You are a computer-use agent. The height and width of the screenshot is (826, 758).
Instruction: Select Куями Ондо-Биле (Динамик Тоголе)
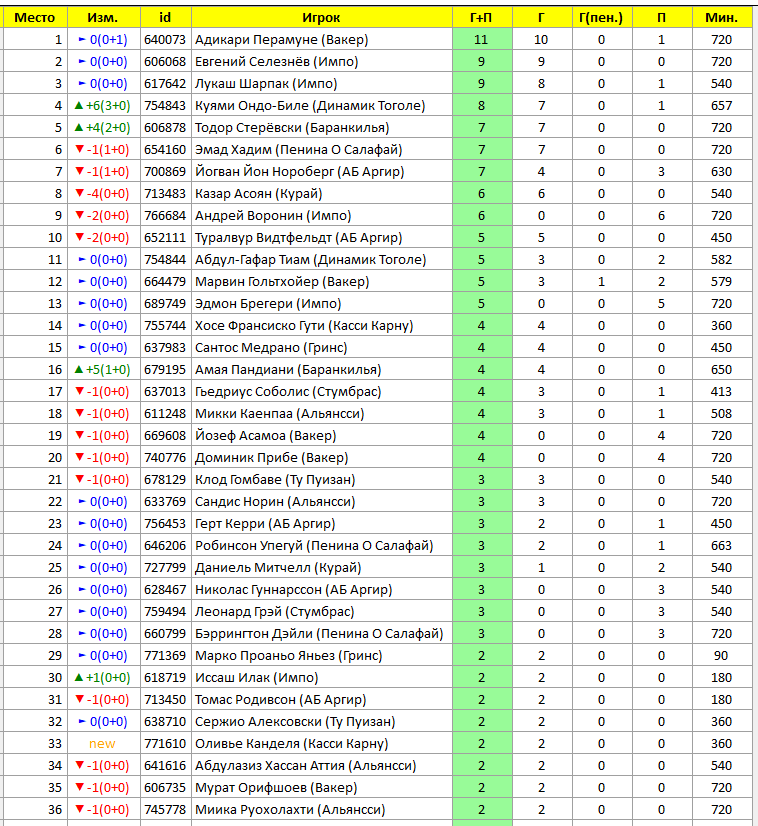310,105
